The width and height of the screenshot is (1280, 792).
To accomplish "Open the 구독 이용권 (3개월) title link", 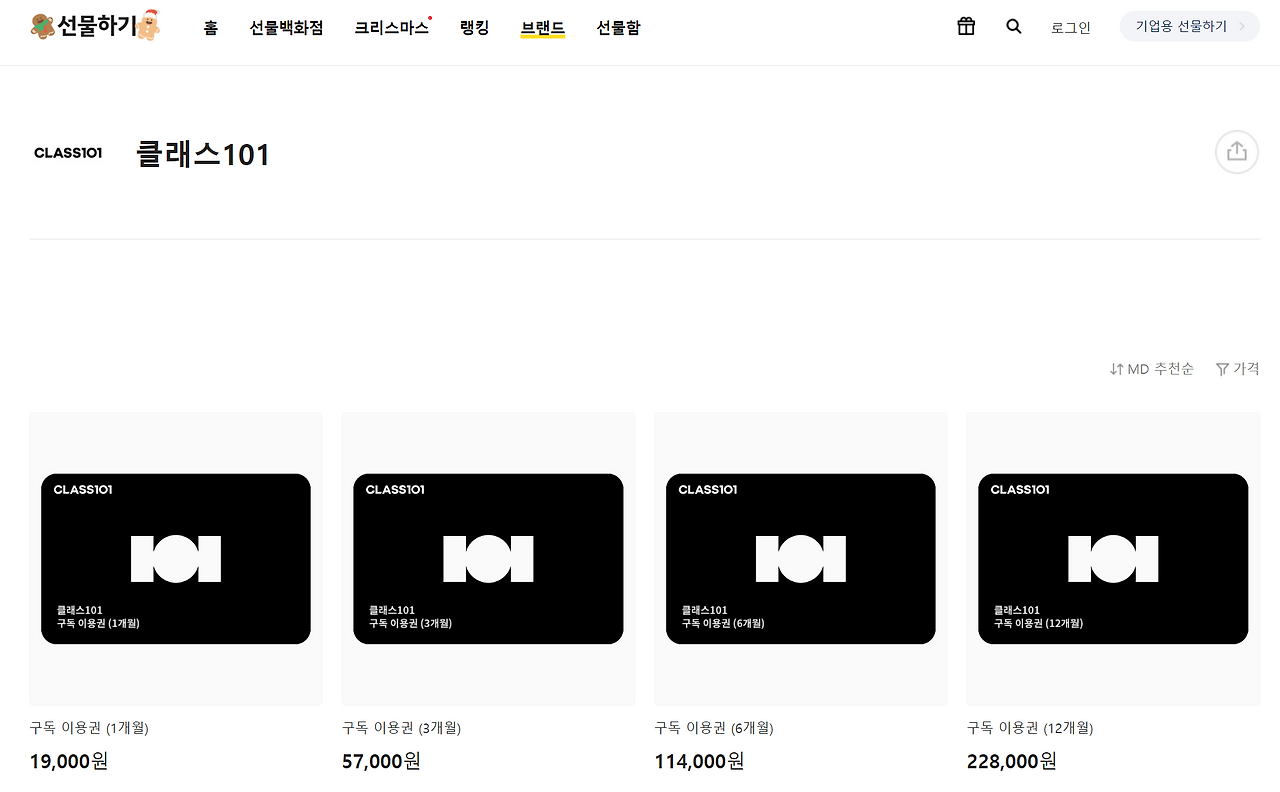I will pos(401,728).
